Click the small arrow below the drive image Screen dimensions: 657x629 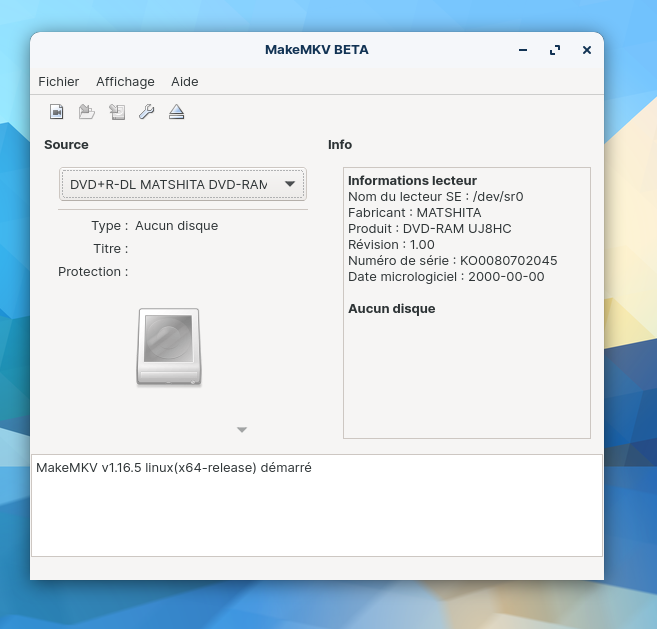click(x=241, y=430)
